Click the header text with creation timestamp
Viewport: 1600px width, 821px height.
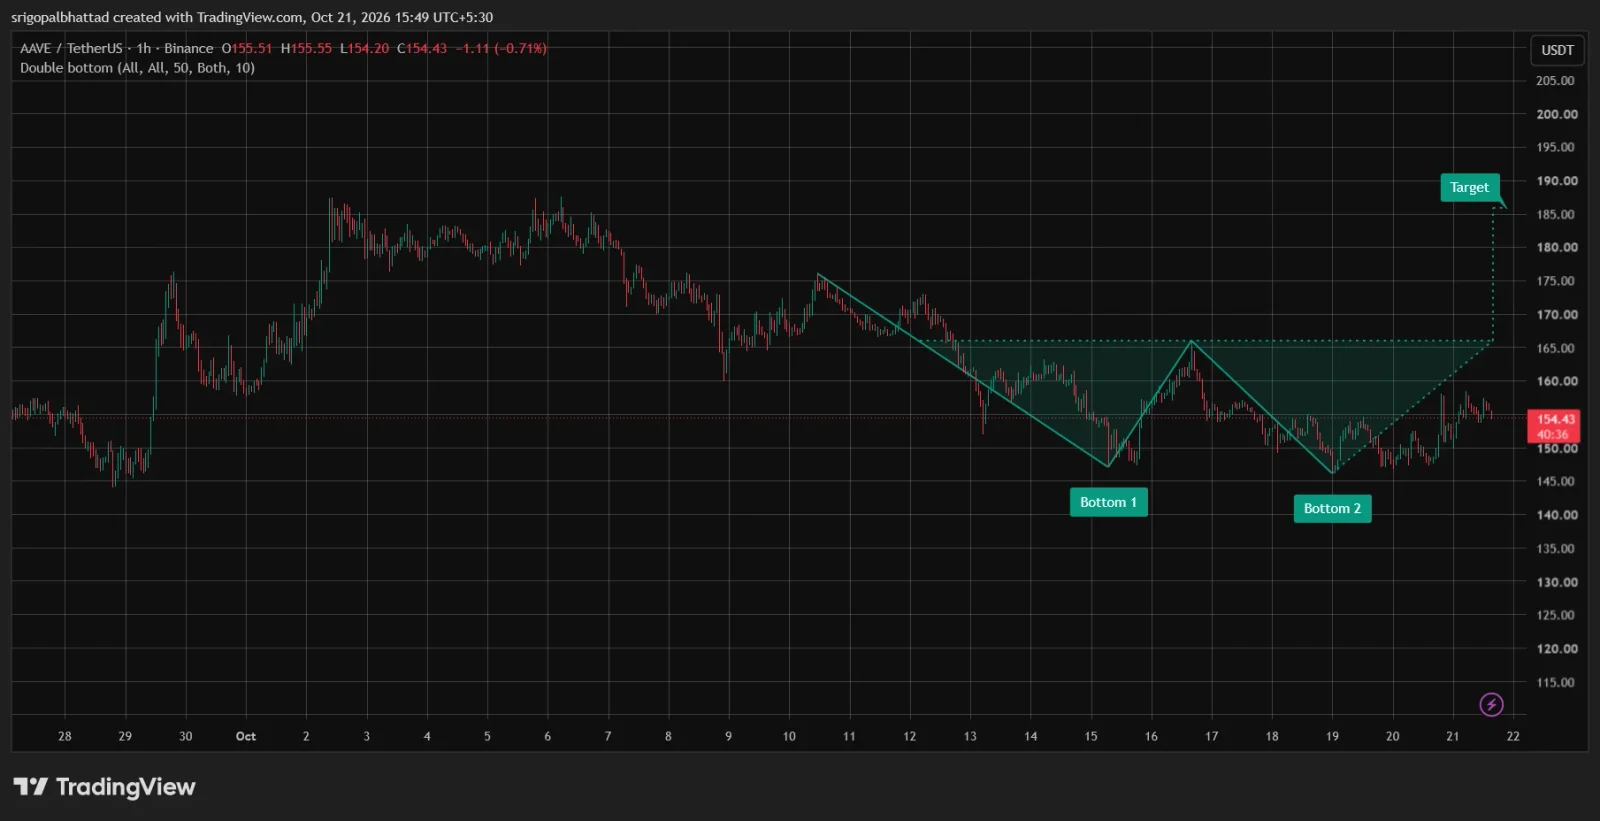tap(252, 17)
